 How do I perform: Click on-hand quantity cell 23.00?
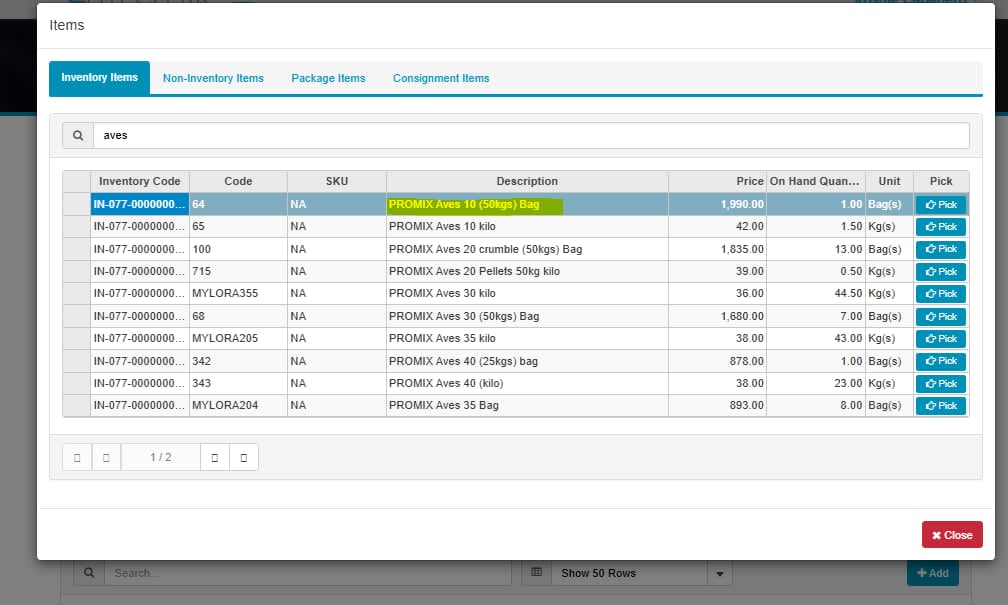(815, 383)
